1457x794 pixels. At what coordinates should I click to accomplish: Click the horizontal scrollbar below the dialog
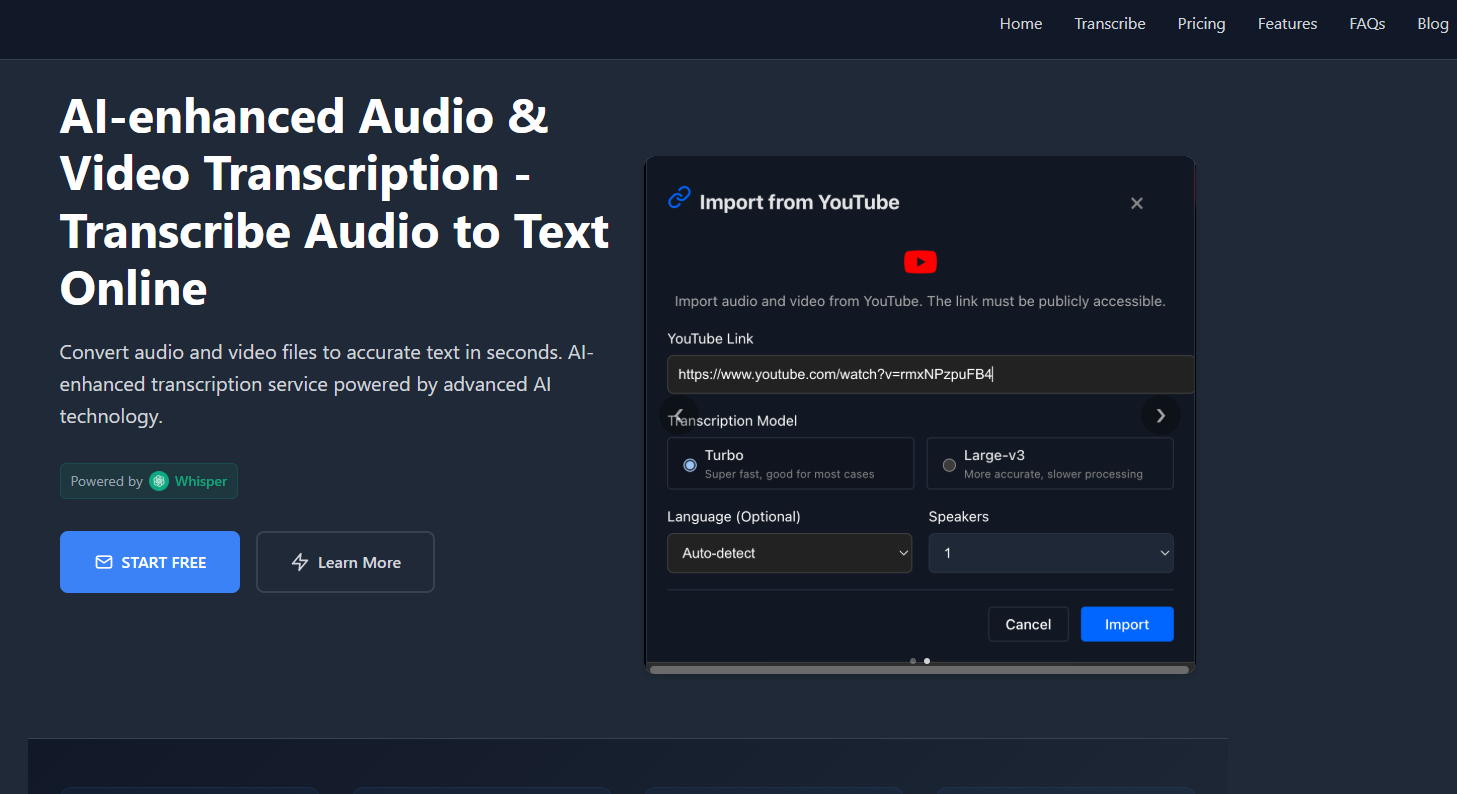point(918,670)
